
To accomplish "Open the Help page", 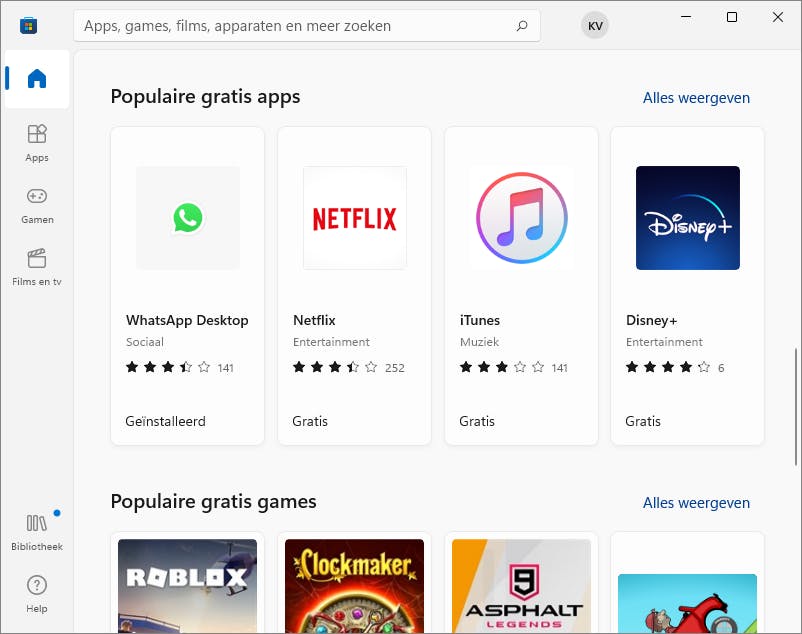I will pos(37,594).
